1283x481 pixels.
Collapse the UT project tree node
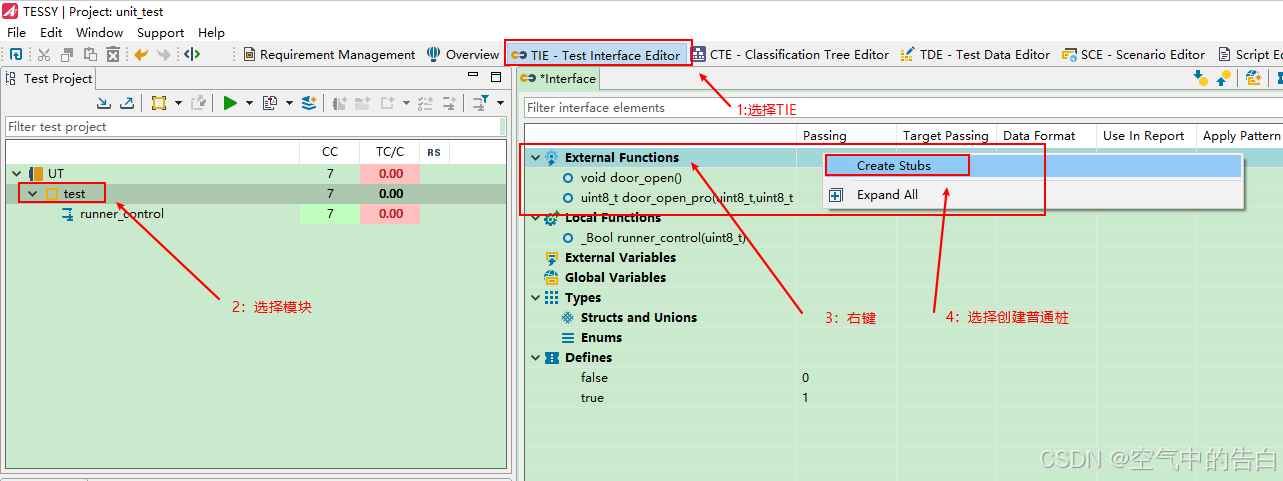16,173
